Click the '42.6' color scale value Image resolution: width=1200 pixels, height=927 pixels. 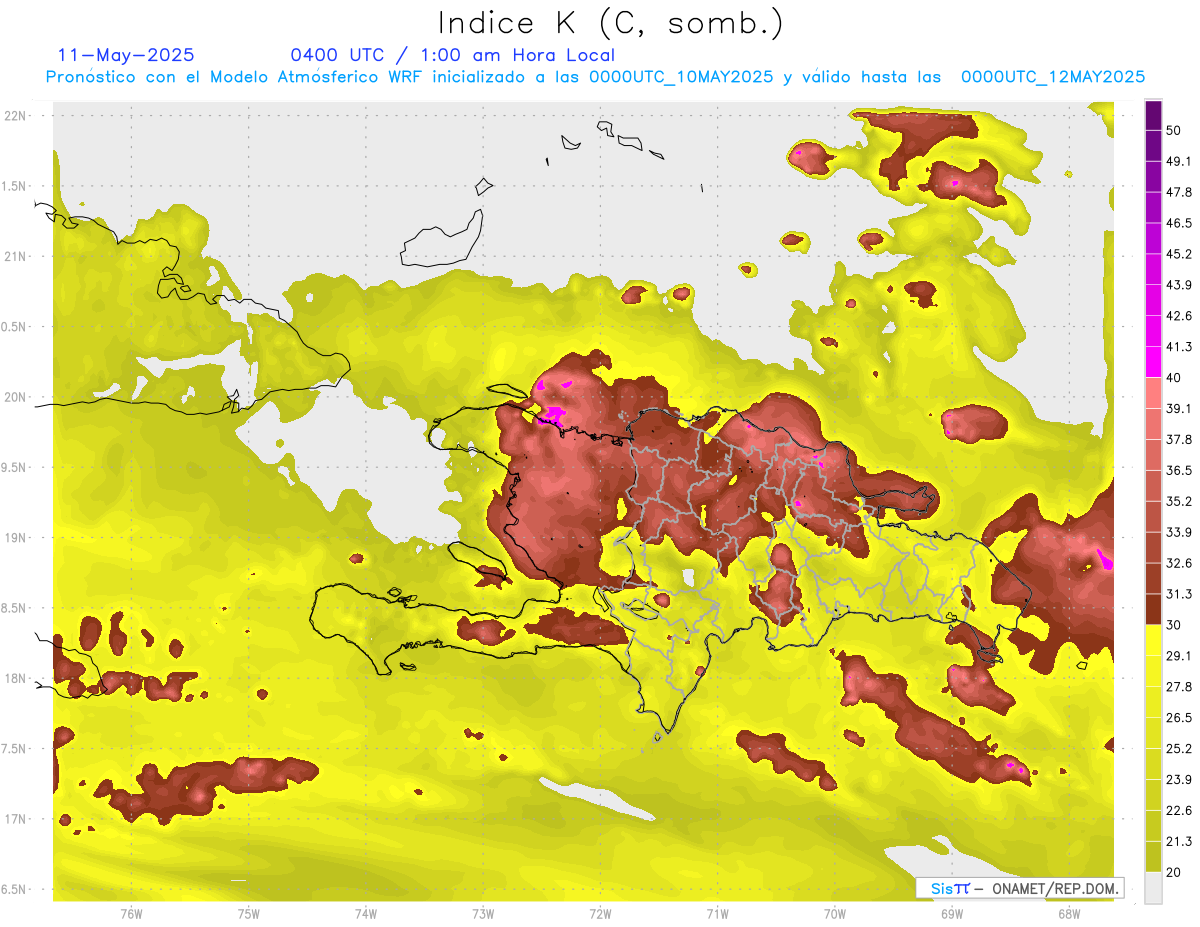tap(1179, 316)
